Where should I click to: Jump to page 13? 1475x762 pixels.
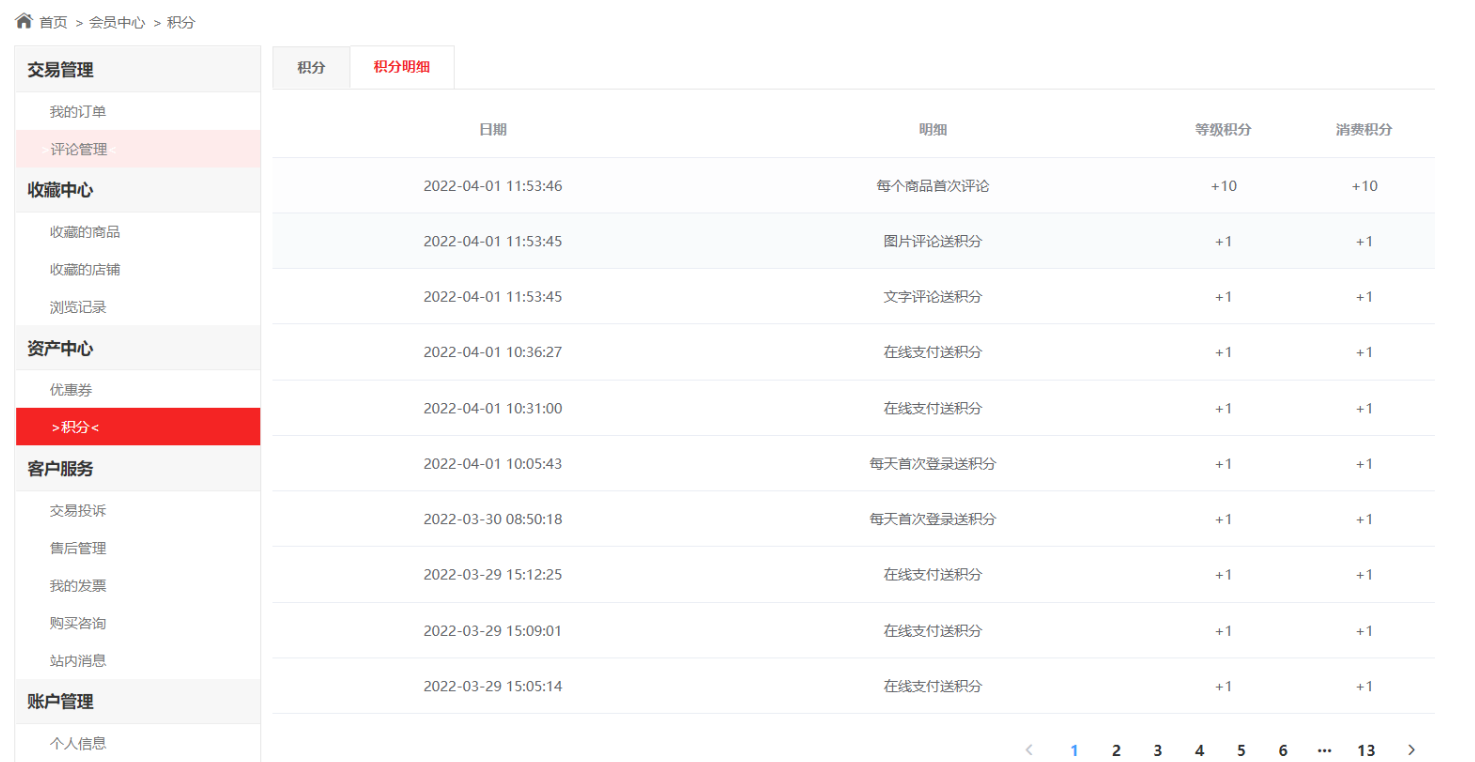click(x=1366, y=750)
